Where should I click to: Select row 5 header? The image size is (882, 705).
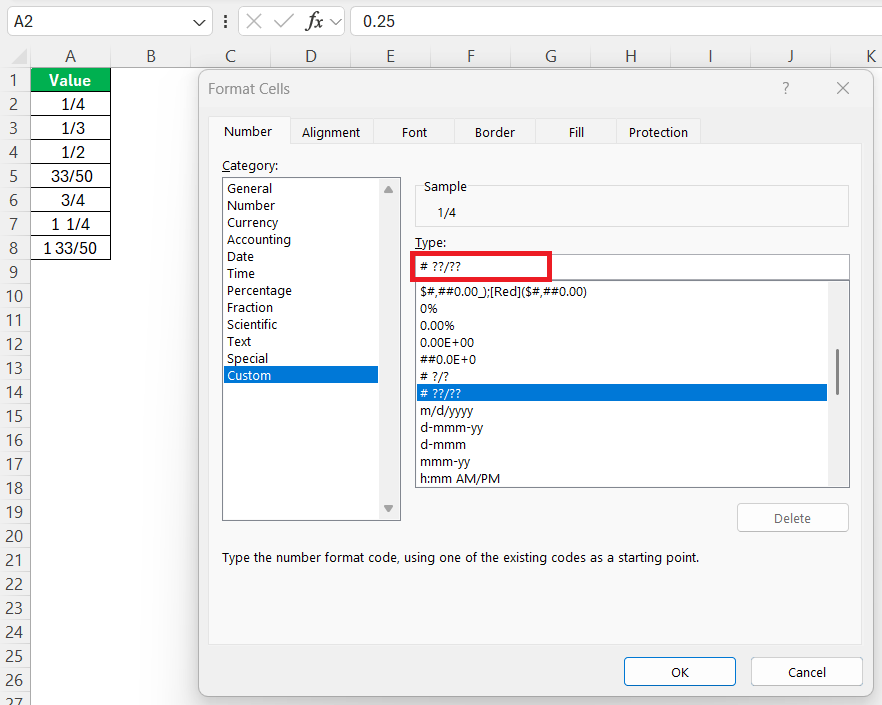pos(14,176)
